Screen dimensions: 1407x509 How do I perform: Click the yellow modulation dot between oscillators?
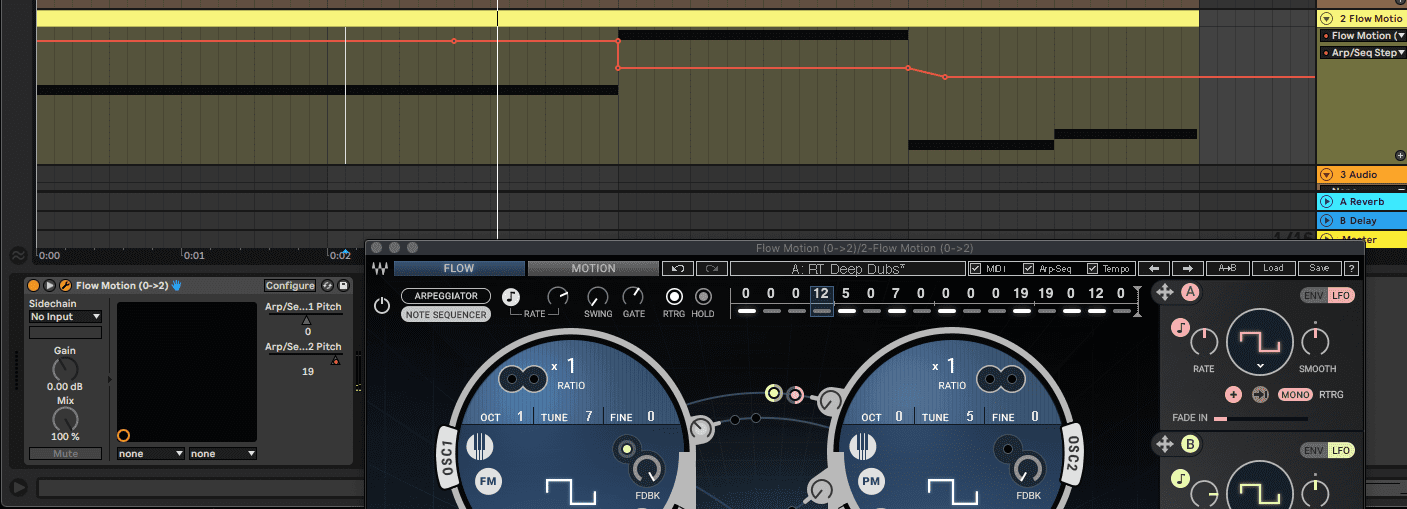[x=773, y=393]
